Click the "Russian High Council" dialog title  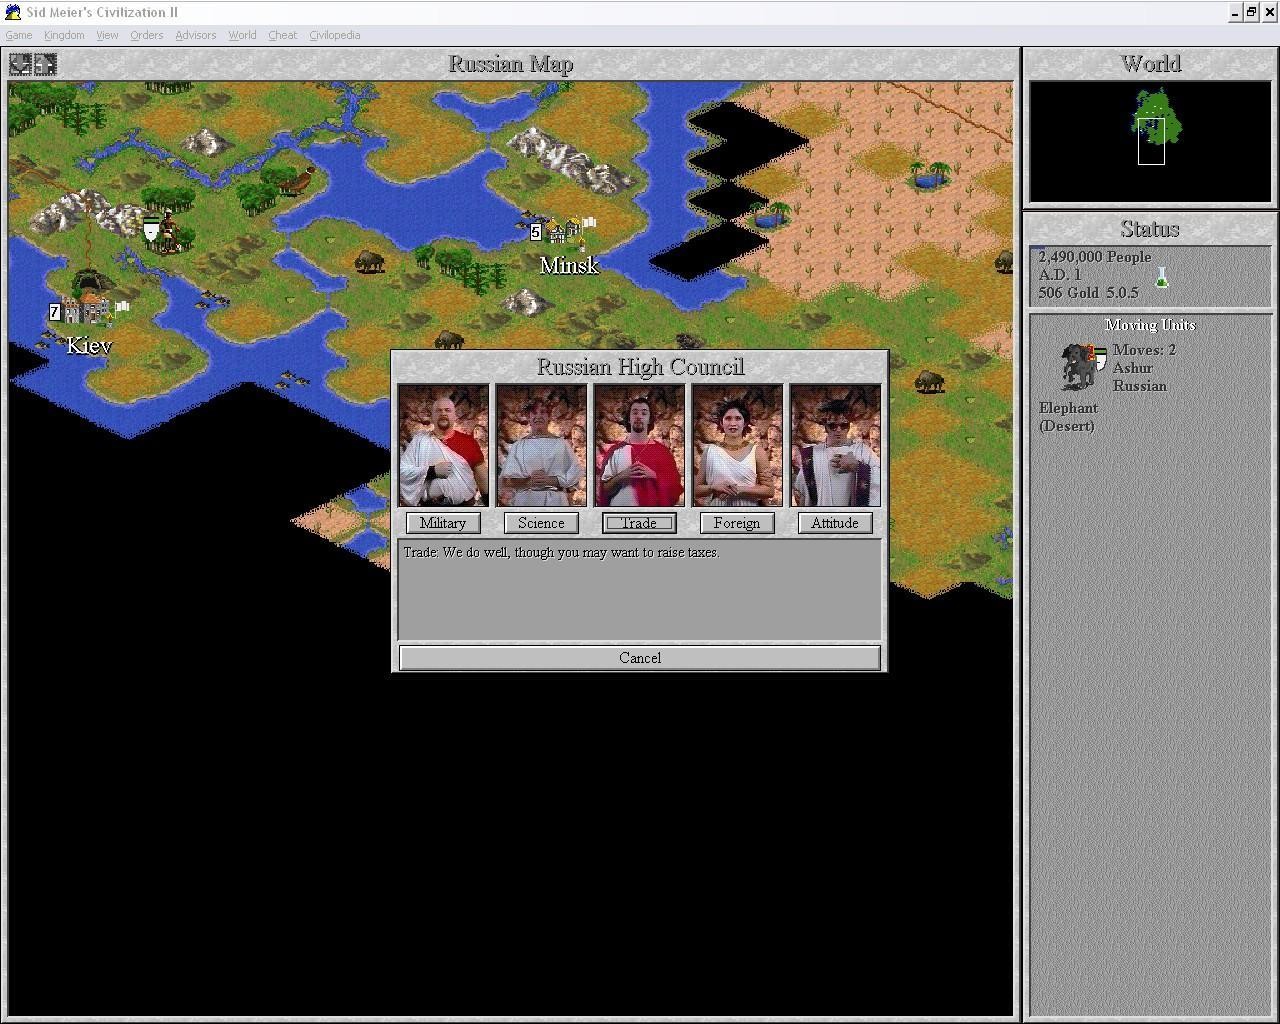(x=640, y=367)
